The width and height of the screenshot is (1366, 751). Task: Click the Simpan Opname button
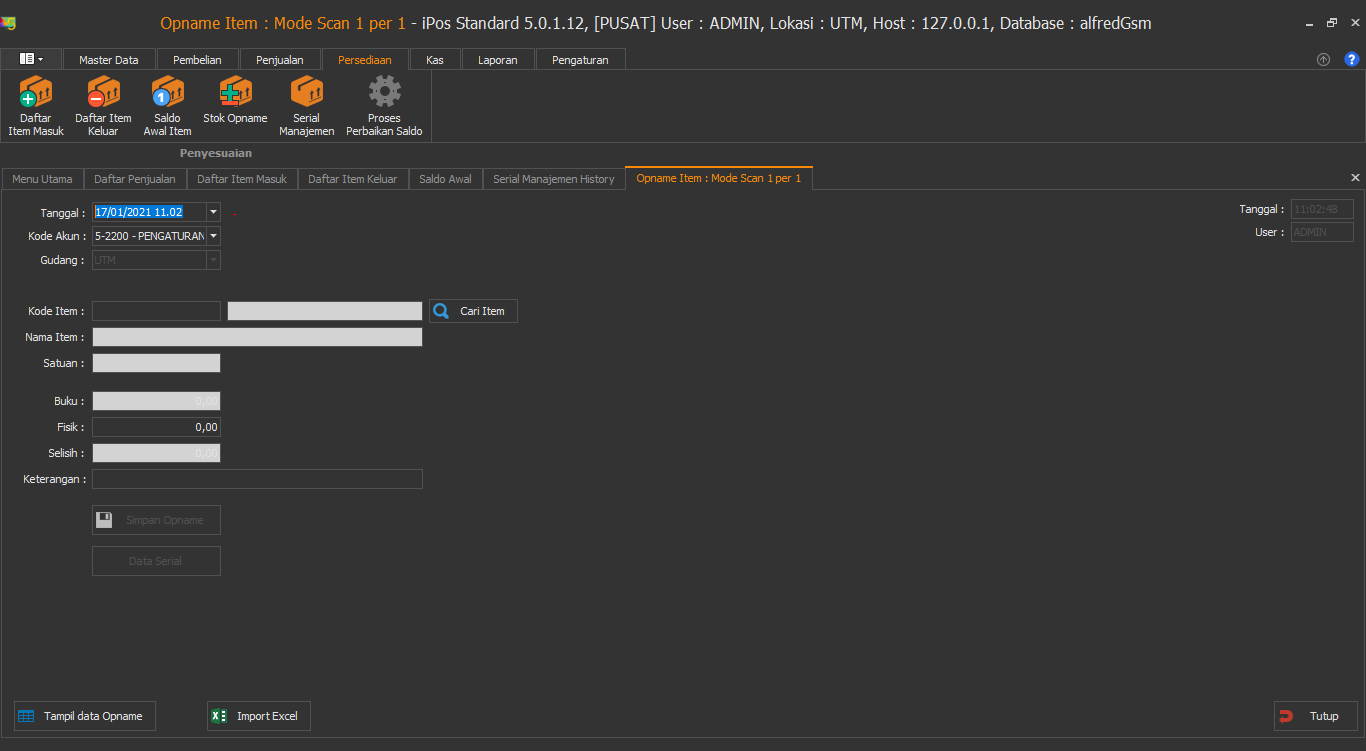(x=156, y=520)
